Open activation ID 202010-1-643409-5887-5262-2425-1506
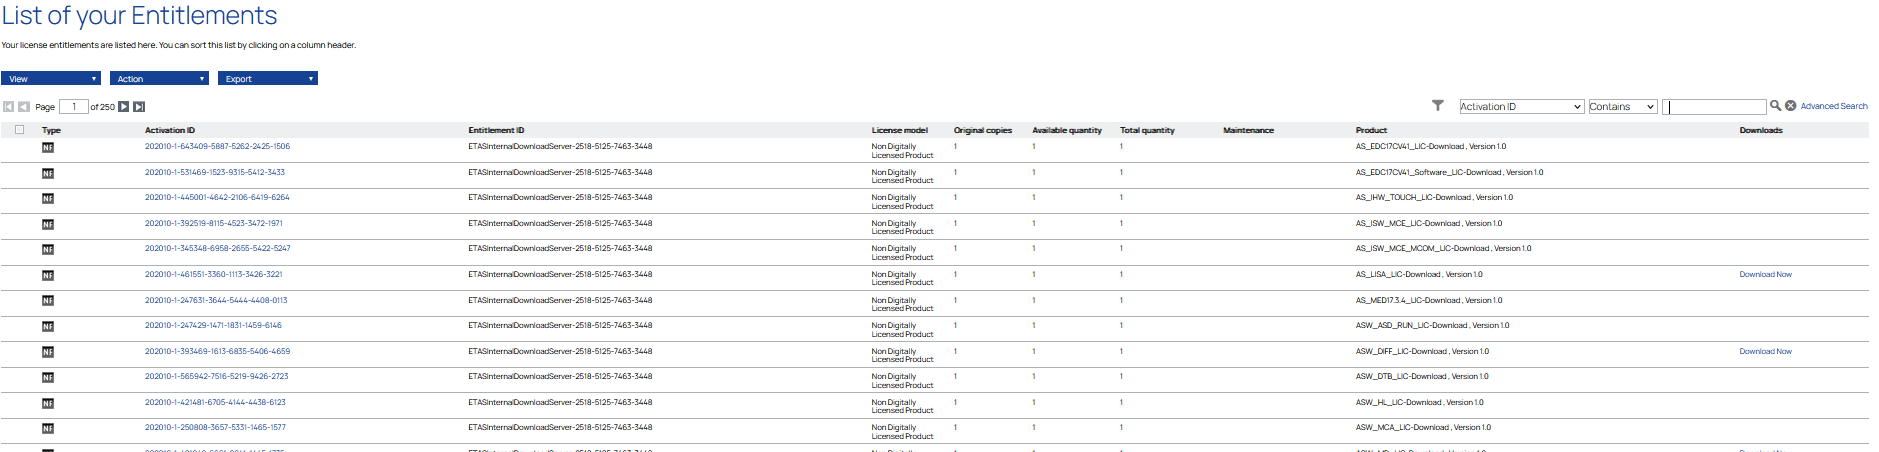This screenshot has height=452, width=1879. [217, 147]
